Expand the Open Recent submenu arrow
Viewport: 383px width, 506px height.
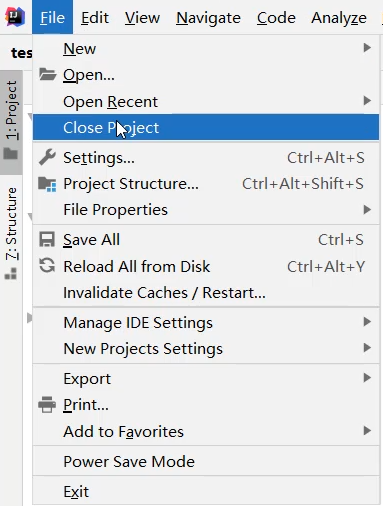tap(367, 100)
